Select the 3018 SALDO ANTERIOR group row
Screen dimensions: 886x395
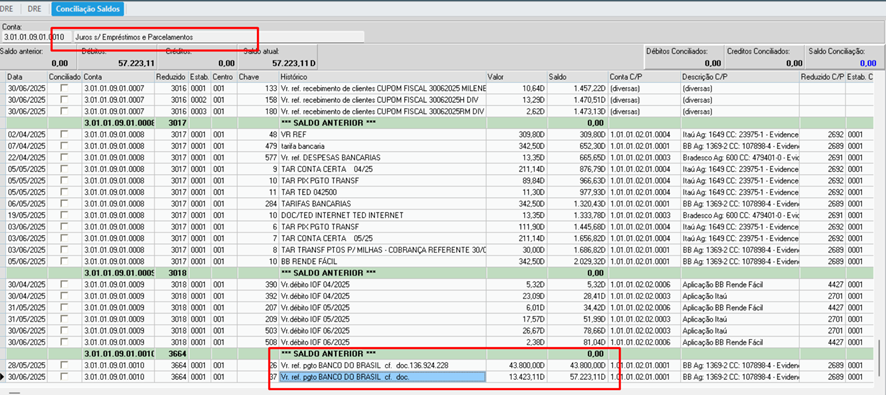pyautogui.click(x=437, y=273)
